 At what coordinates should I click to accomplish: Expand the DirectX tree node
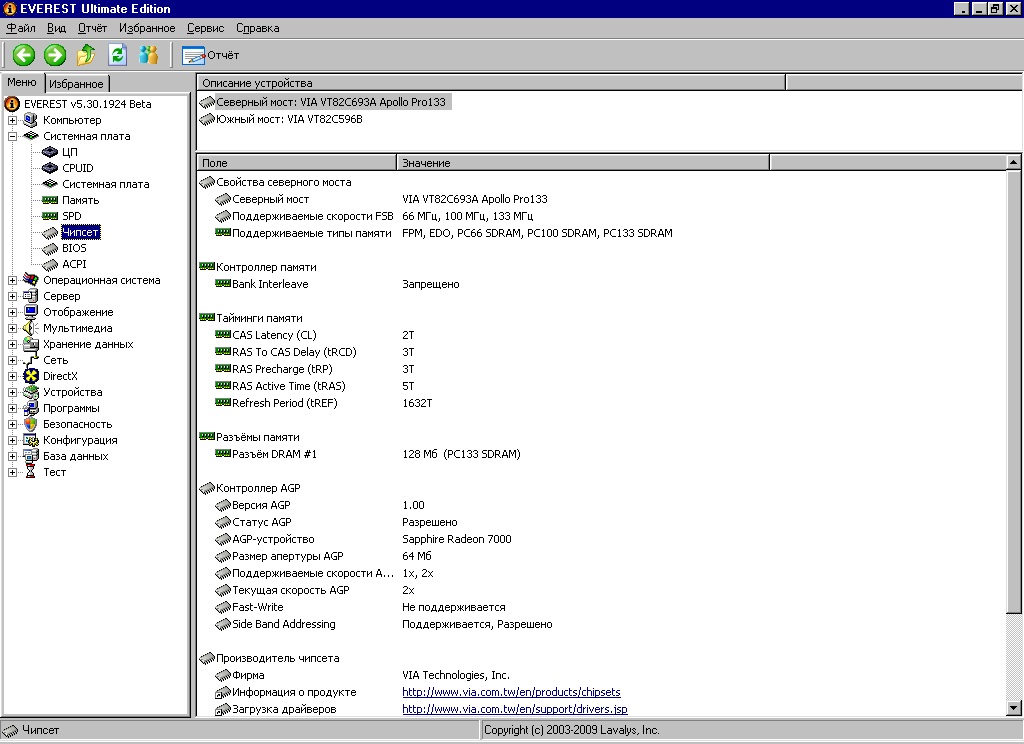click(13, 376)
